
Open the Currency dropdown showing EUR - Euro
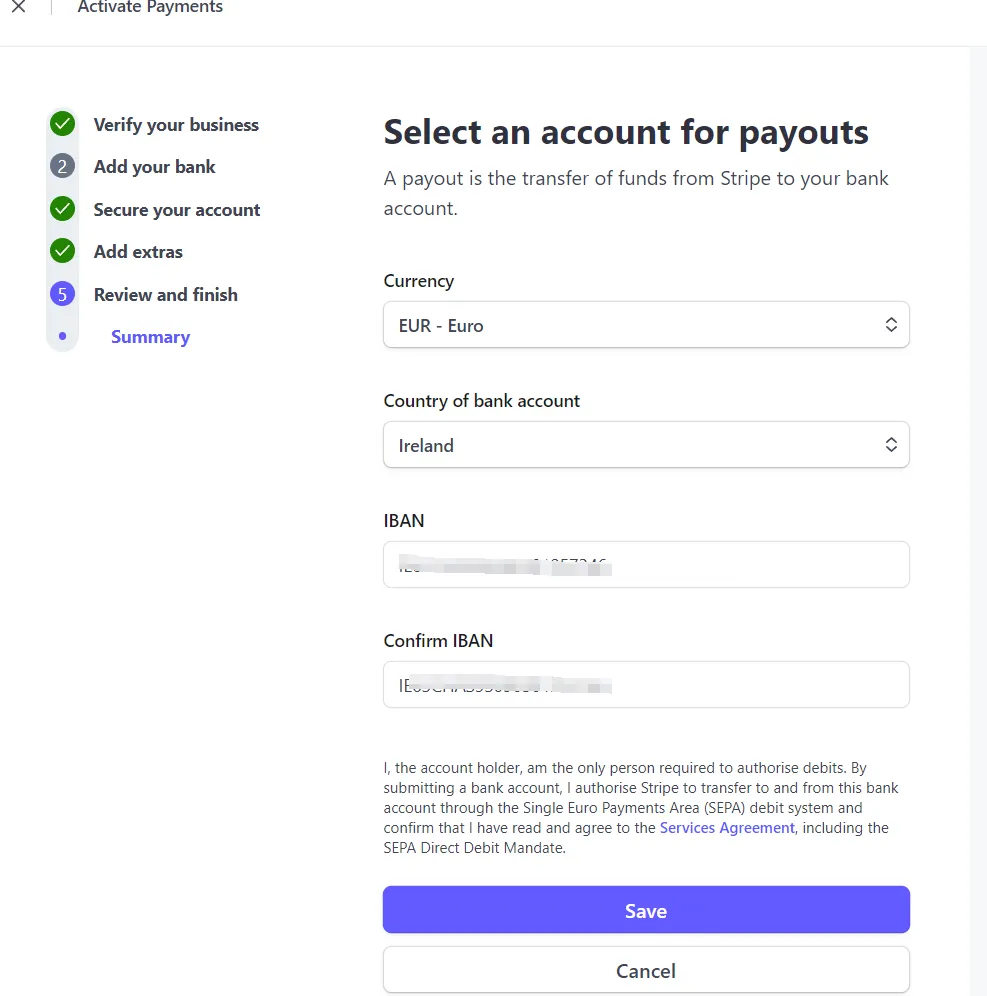[x=646, y=325]
